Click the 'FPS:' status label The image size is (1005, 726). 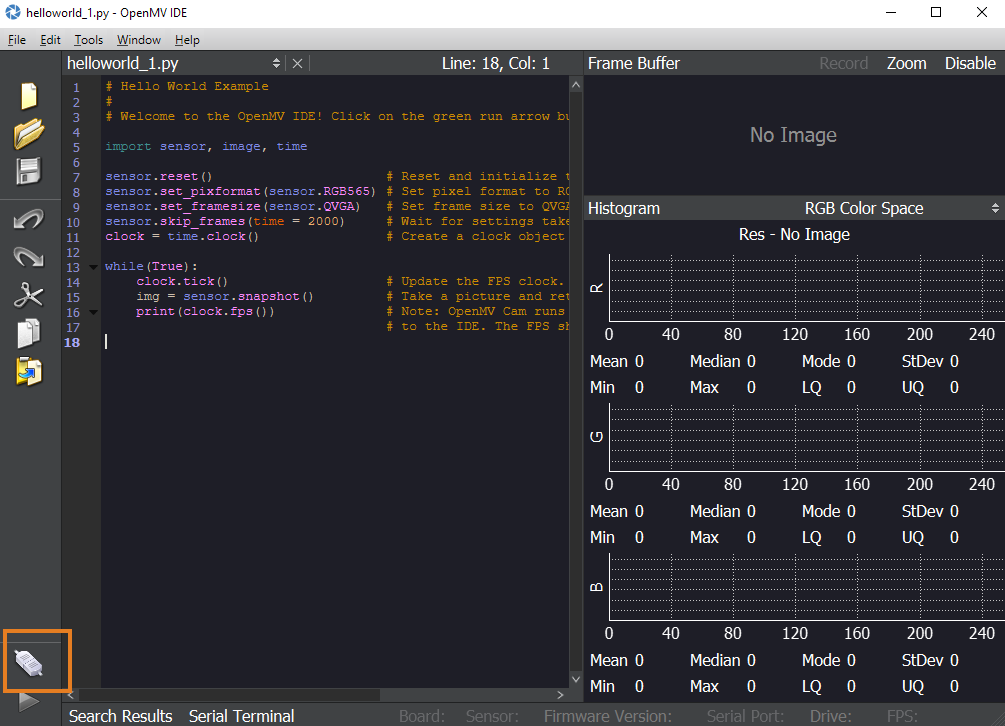click(902, 716)
